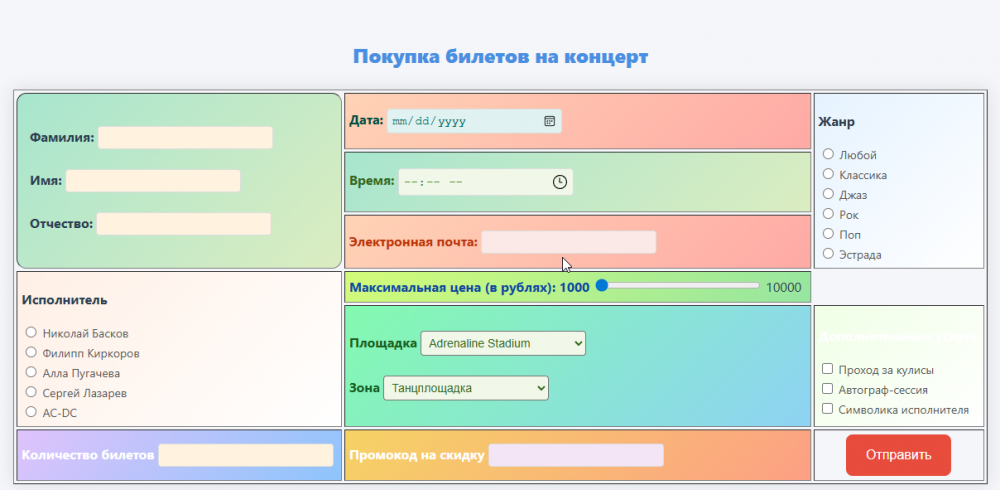Image resolution: width=1000 pixels, height=490 pixels.
Task: Open the date picker calendar icon
Action: (x=549, y=121)
